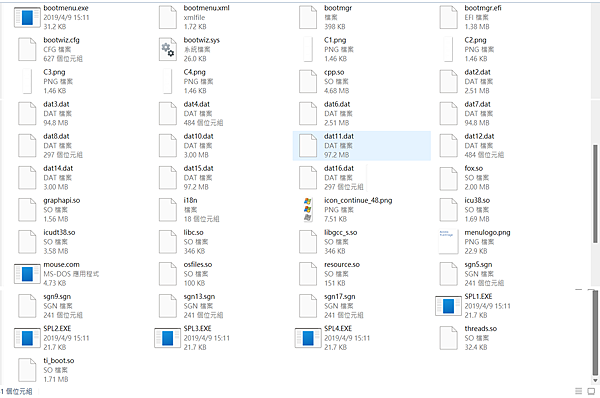Screen dimensions: 600x398
Task: Click the file icon of threads.so
Action: coord(448,338)
